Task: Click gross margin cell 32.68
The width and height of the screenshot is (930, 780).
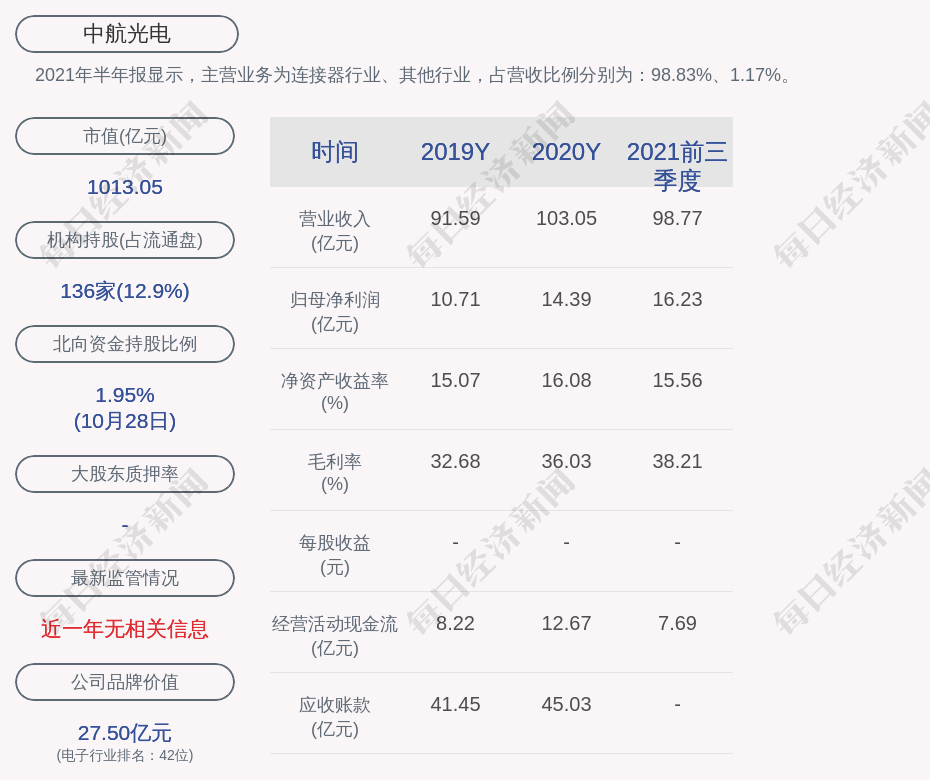Action: [x=456, y=461]
